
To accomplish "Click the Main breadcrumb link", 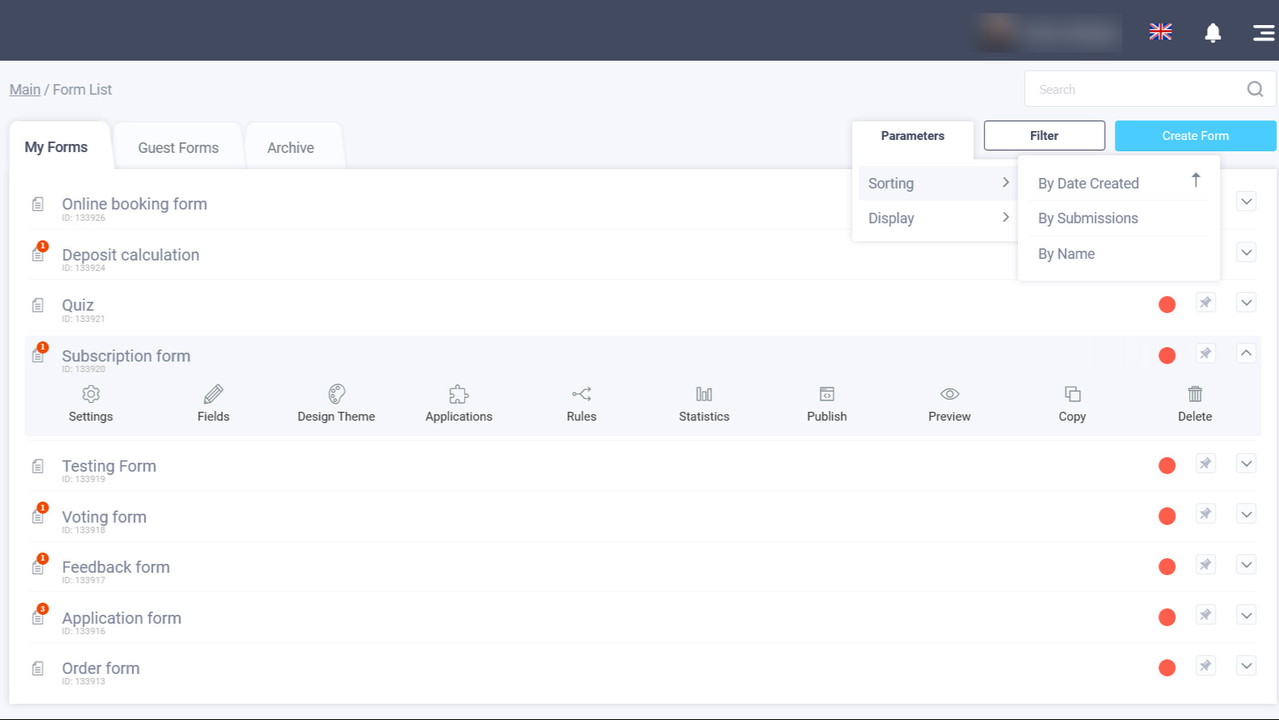I will [25, 90].
